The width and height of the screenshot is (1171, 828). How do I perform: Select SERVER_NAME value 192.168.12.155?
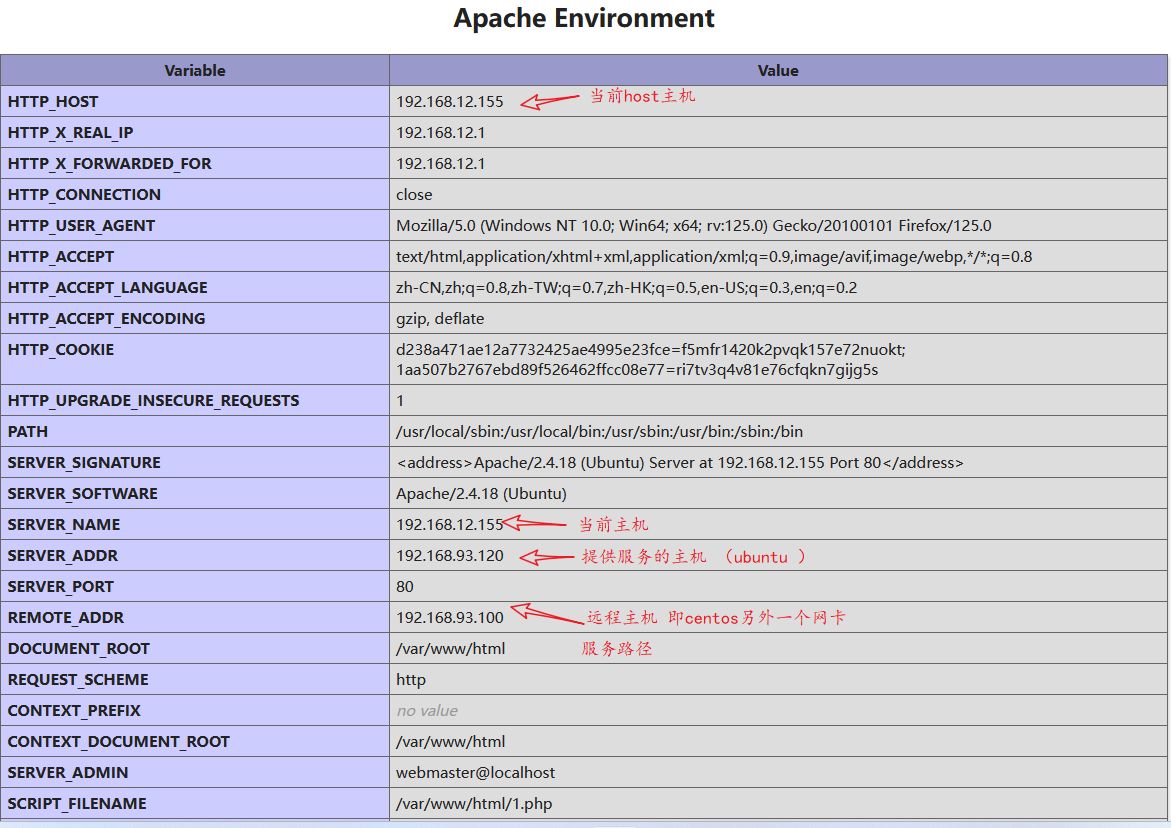coord(450,524)
